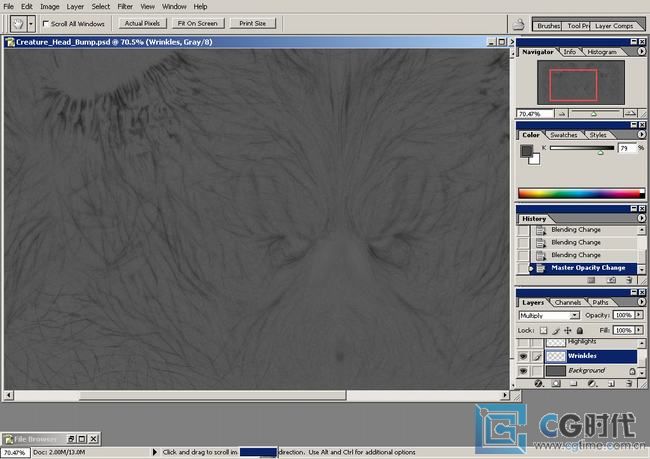Image resolution: width=650 pixels, height=459 pixels.
Task: Open the History palette flyout menu
Action: coord(641,218)
